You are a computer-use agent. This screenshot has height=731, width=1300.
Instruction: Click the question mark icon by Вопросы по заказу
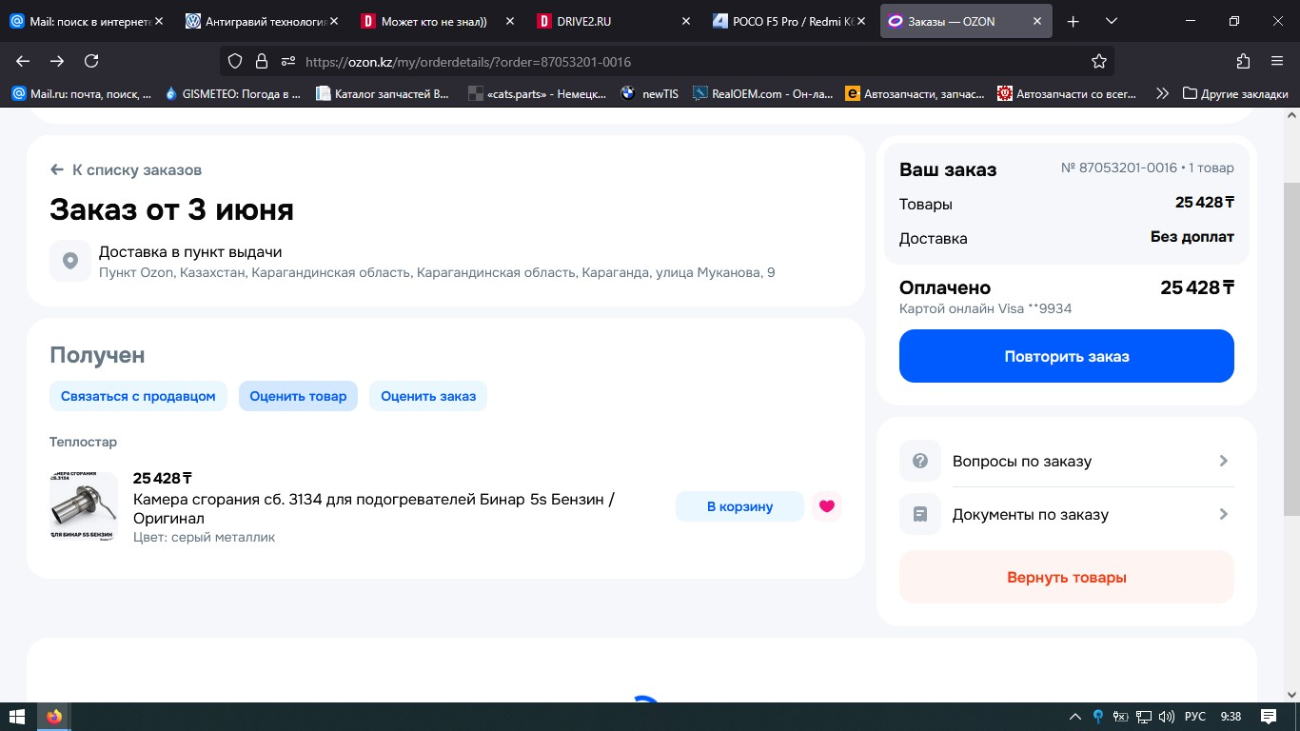tap(920, 461)
